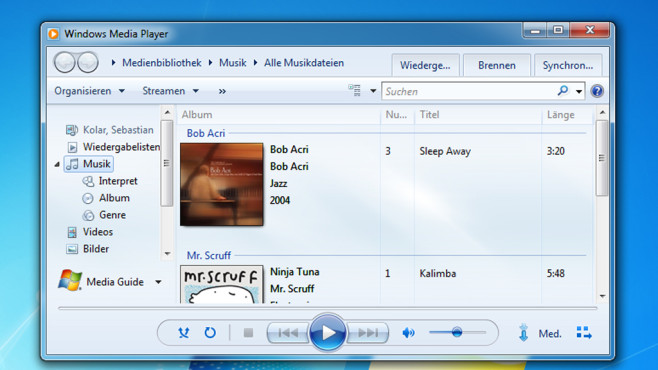Screen dimensions: 658x370
Task: Adjust the volume slider
Action: click(457, 333)
